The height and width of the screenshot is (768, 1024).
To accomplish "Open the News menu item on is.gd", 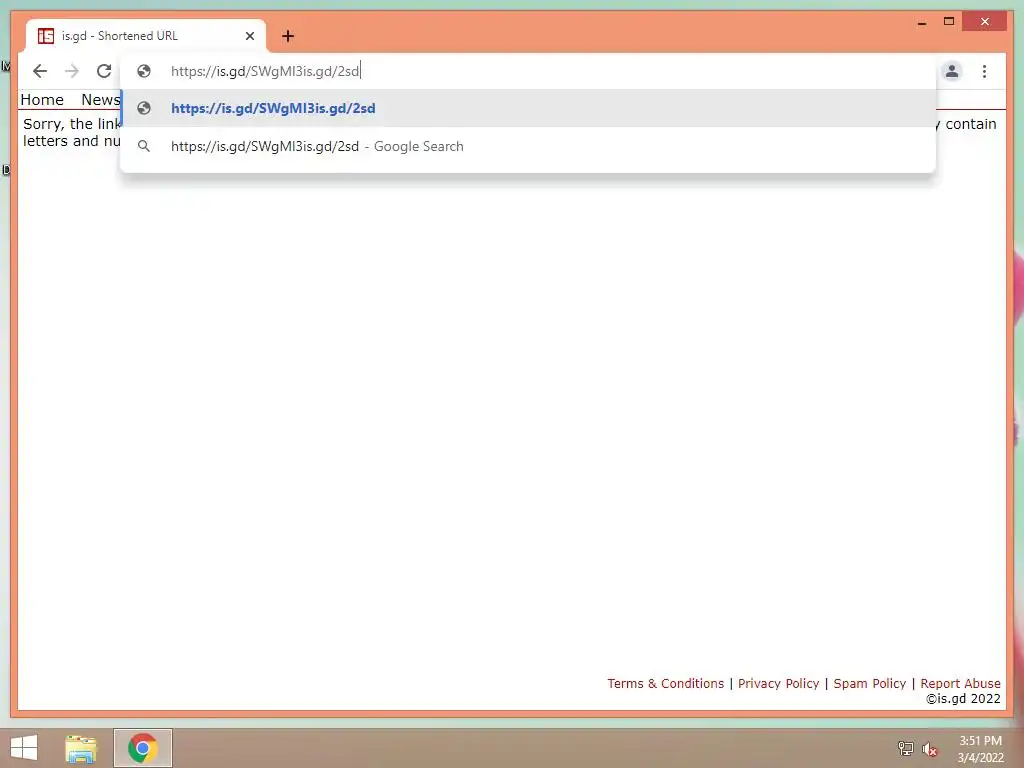I will [x=101, y=100].
